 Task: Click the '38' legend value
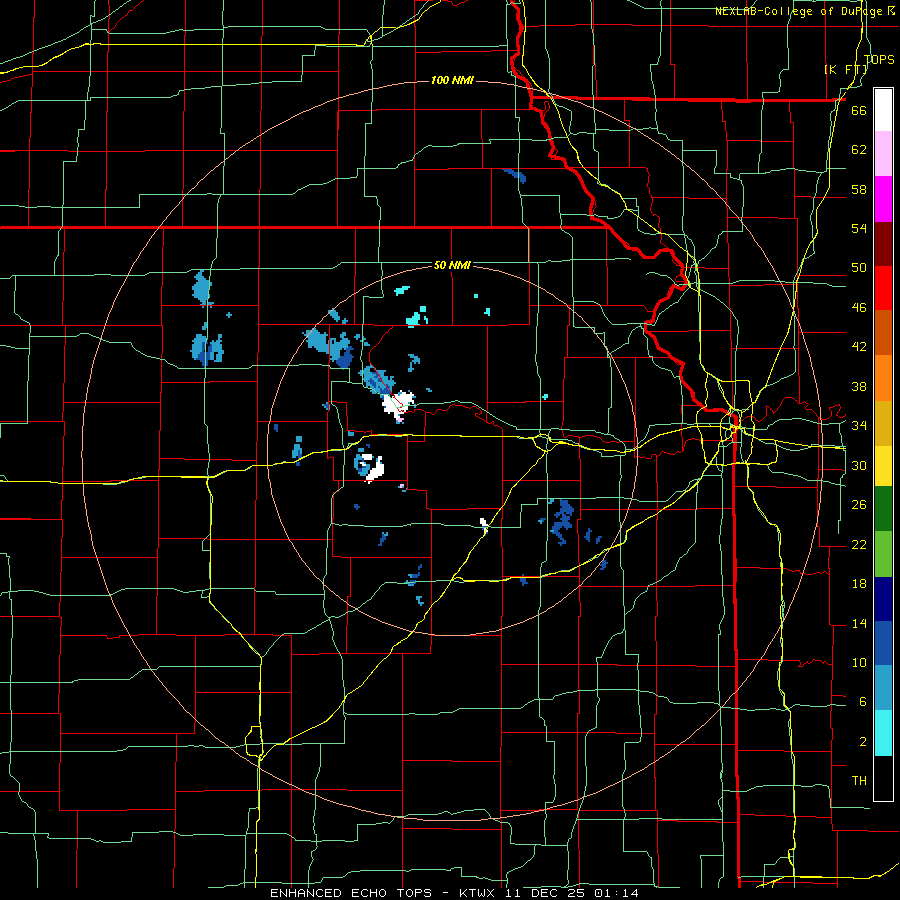coord(859,386)
